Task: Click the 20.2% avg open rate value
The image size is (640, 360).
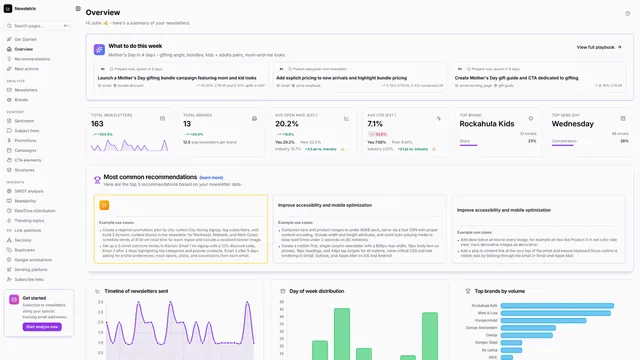Action: 287,124
